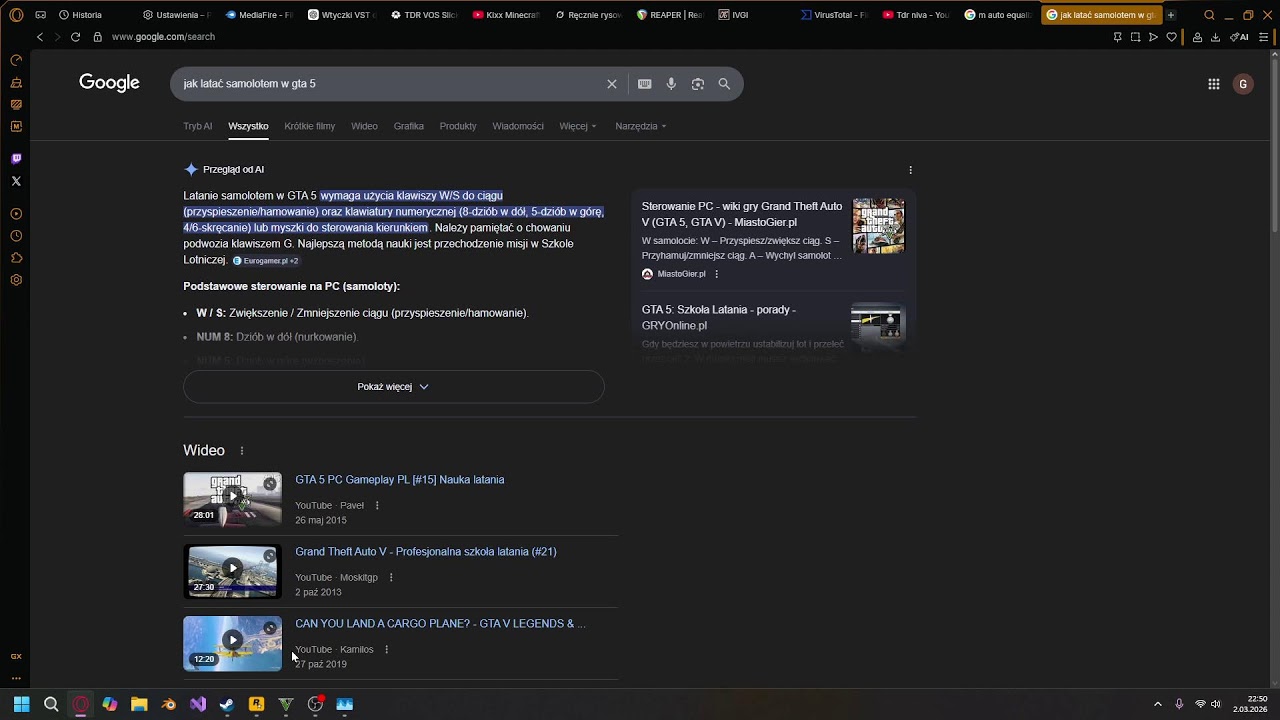Switch to Krótkie filmy results
This screenshot has height=720, width=1280.
pyautogui.click(x=310, y=126)
